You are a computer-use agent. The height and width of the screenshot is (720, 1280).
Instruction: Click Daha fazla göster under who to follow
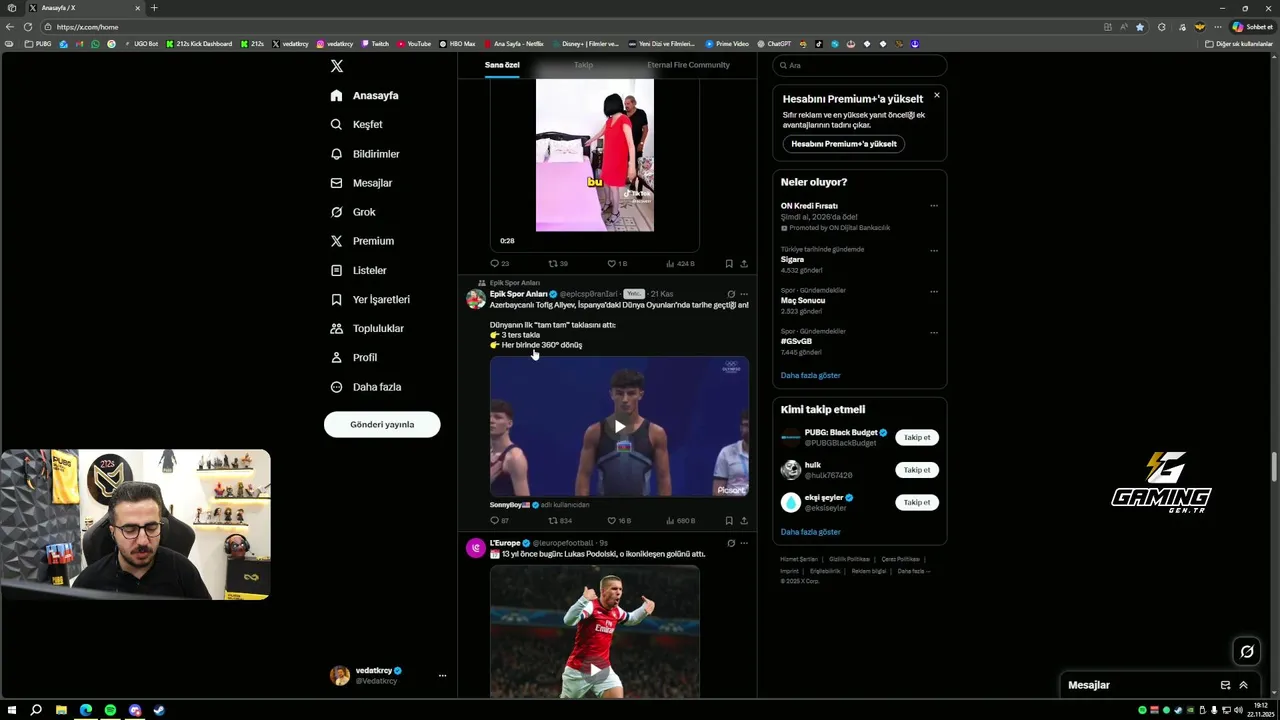(x=811, y=532)
